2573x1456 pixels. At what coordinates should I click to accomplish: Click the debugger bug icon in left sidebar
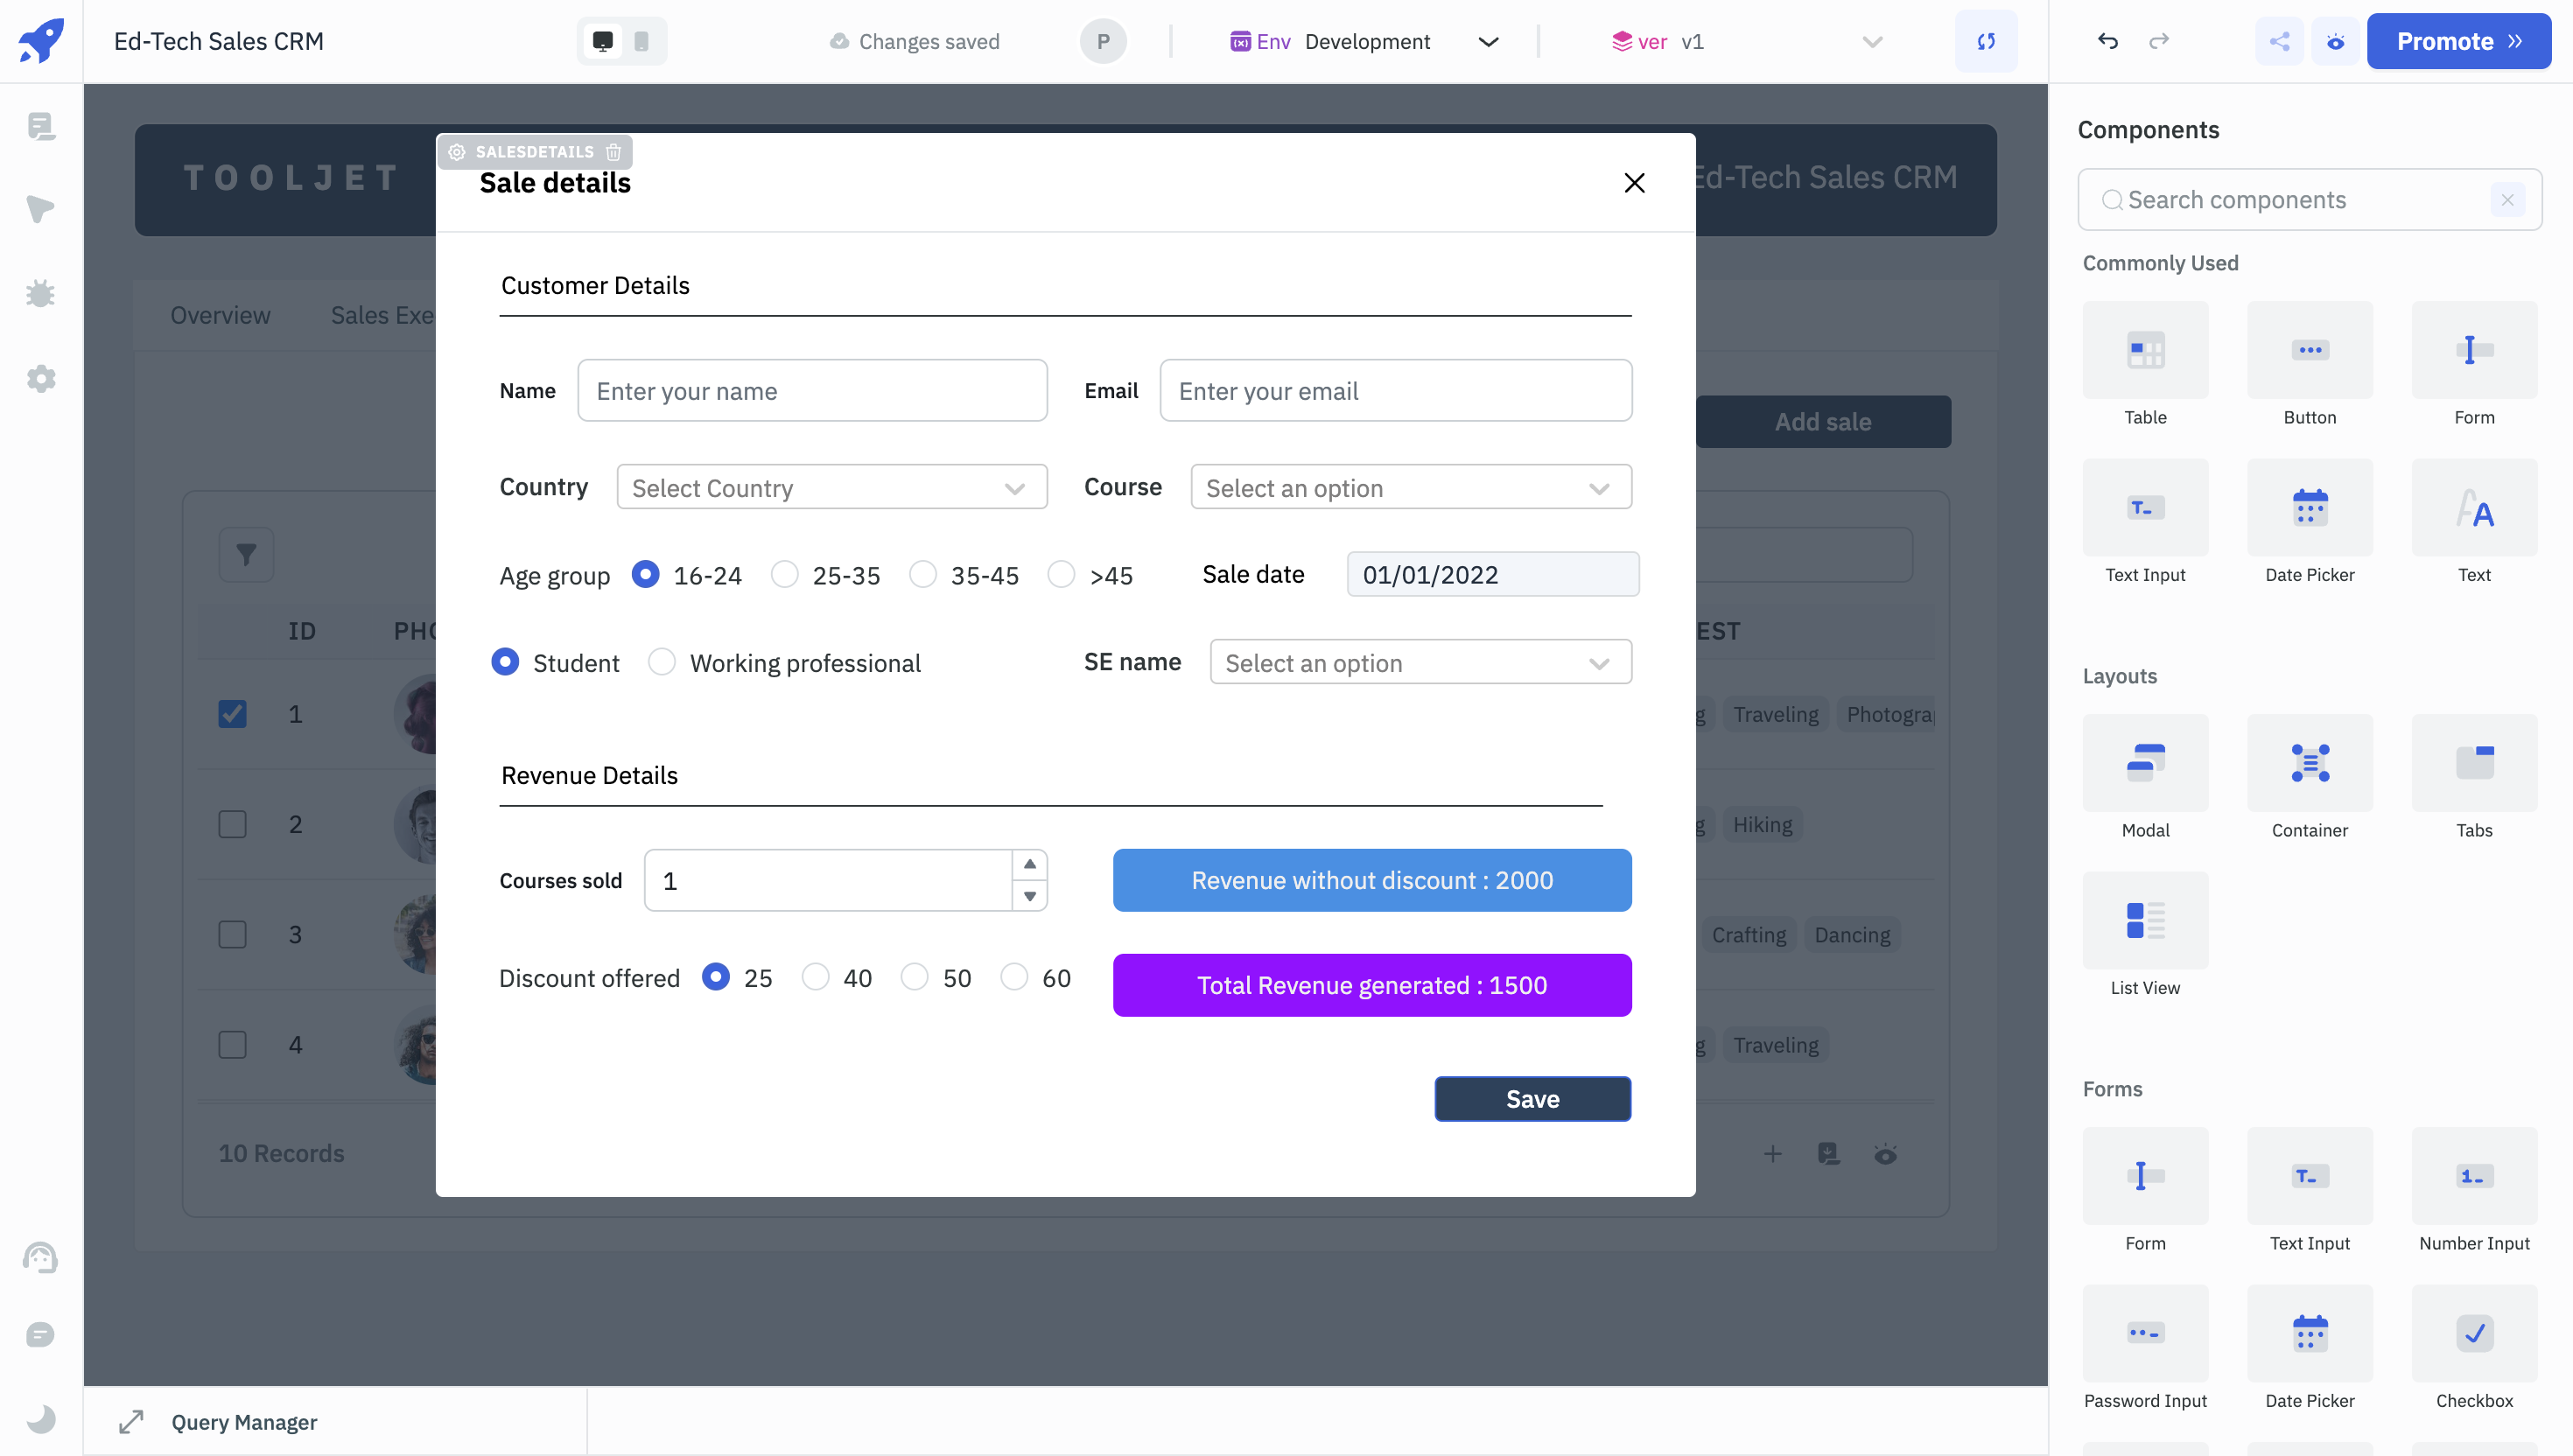[x=40, y=294]
